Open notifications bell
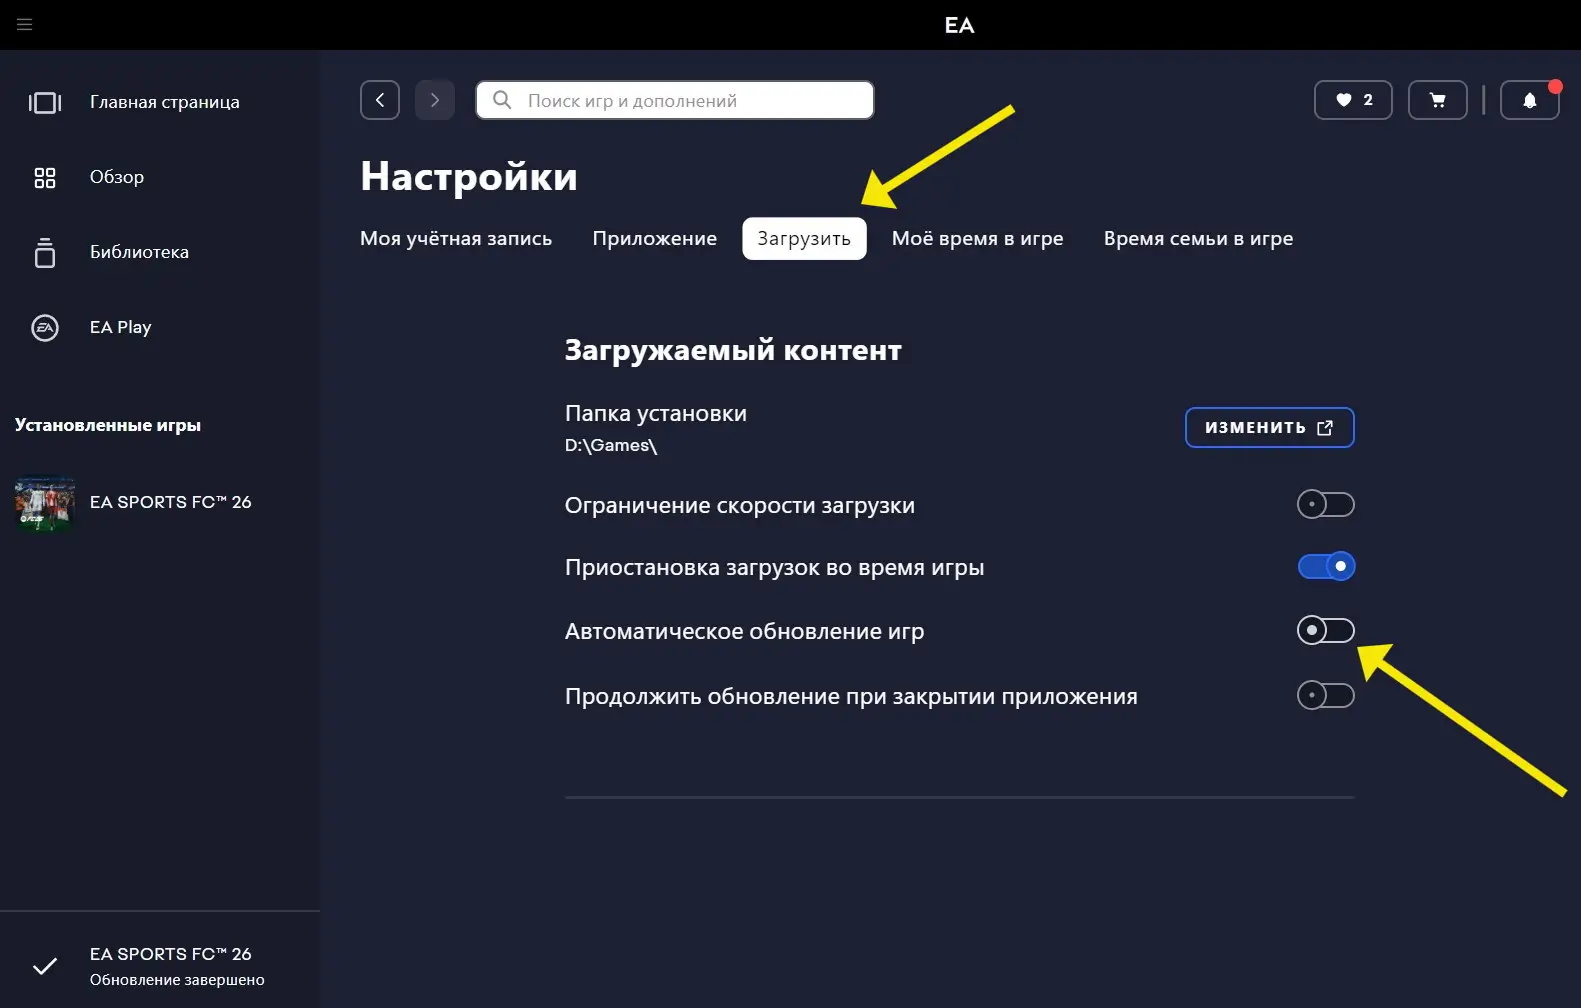 tap(1530, 100)
